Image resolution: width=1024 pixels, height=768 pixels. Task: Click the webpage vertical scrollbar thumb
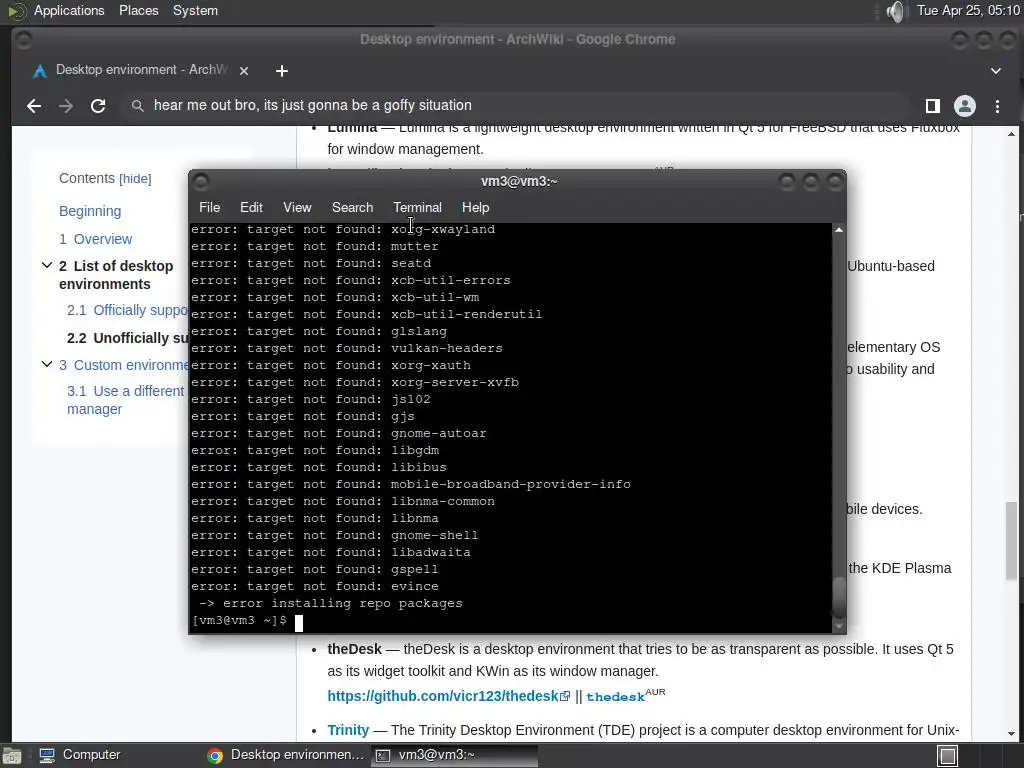1011,540
